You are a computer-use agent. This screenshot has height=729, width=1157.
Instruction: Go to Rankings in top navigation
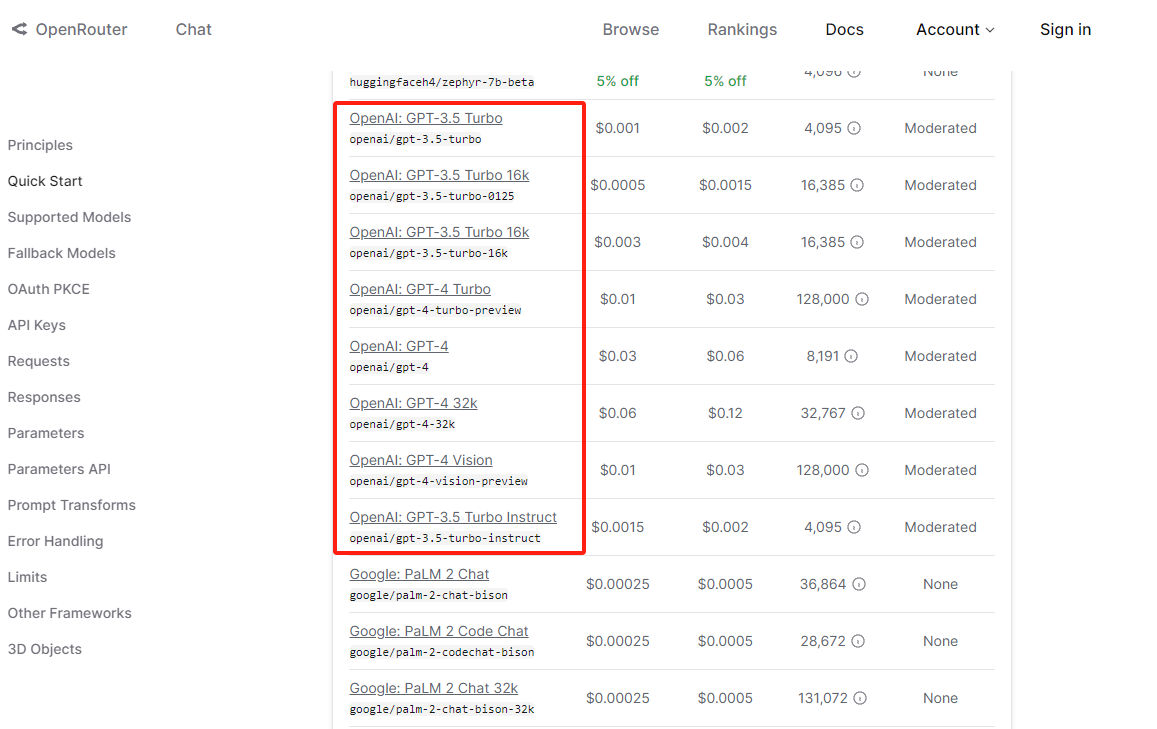coord(742,30)
